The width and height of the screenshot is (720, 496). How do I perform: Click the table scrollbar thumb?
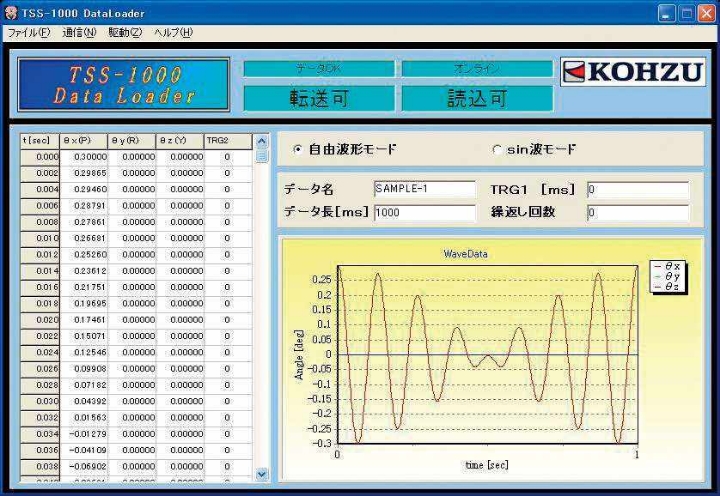click(261, 156)
